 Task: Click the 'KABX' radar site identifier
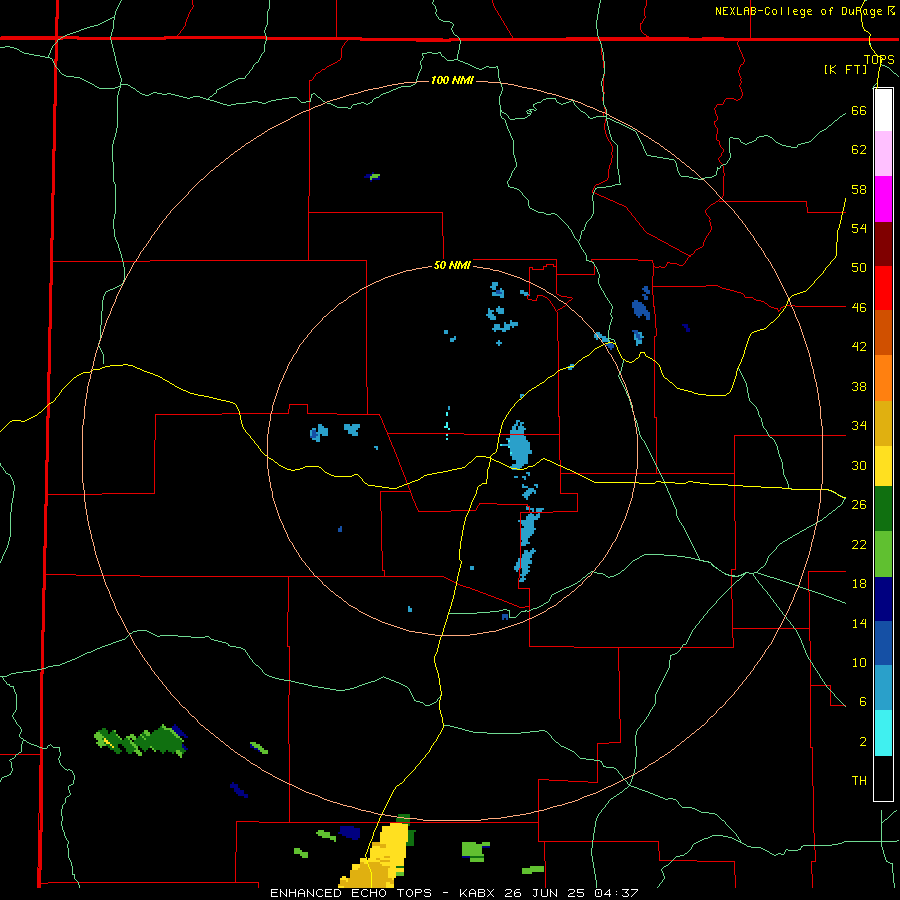point(479,893)
